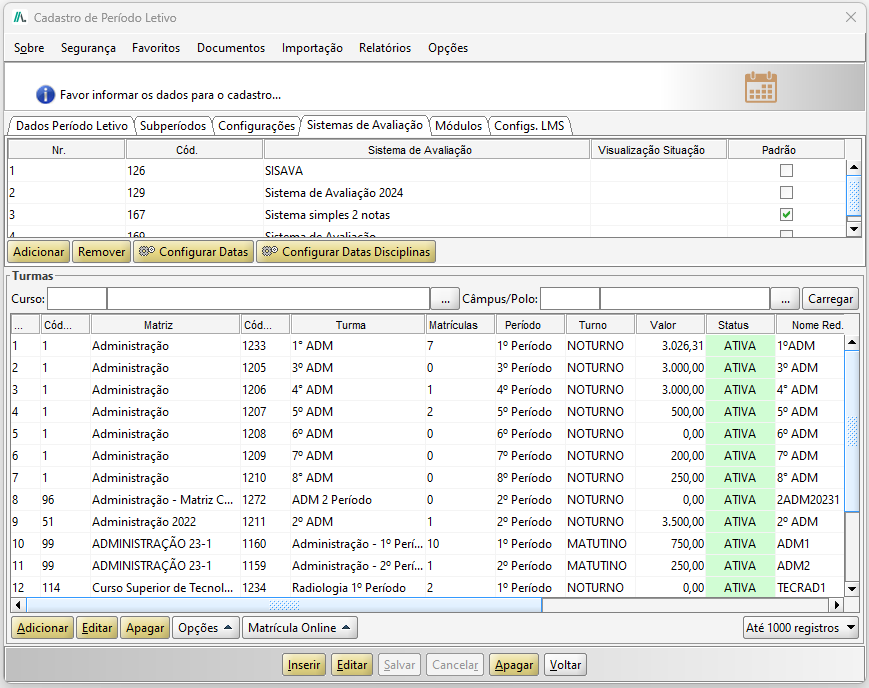Click the Inserir button in bottom bar

304,665
